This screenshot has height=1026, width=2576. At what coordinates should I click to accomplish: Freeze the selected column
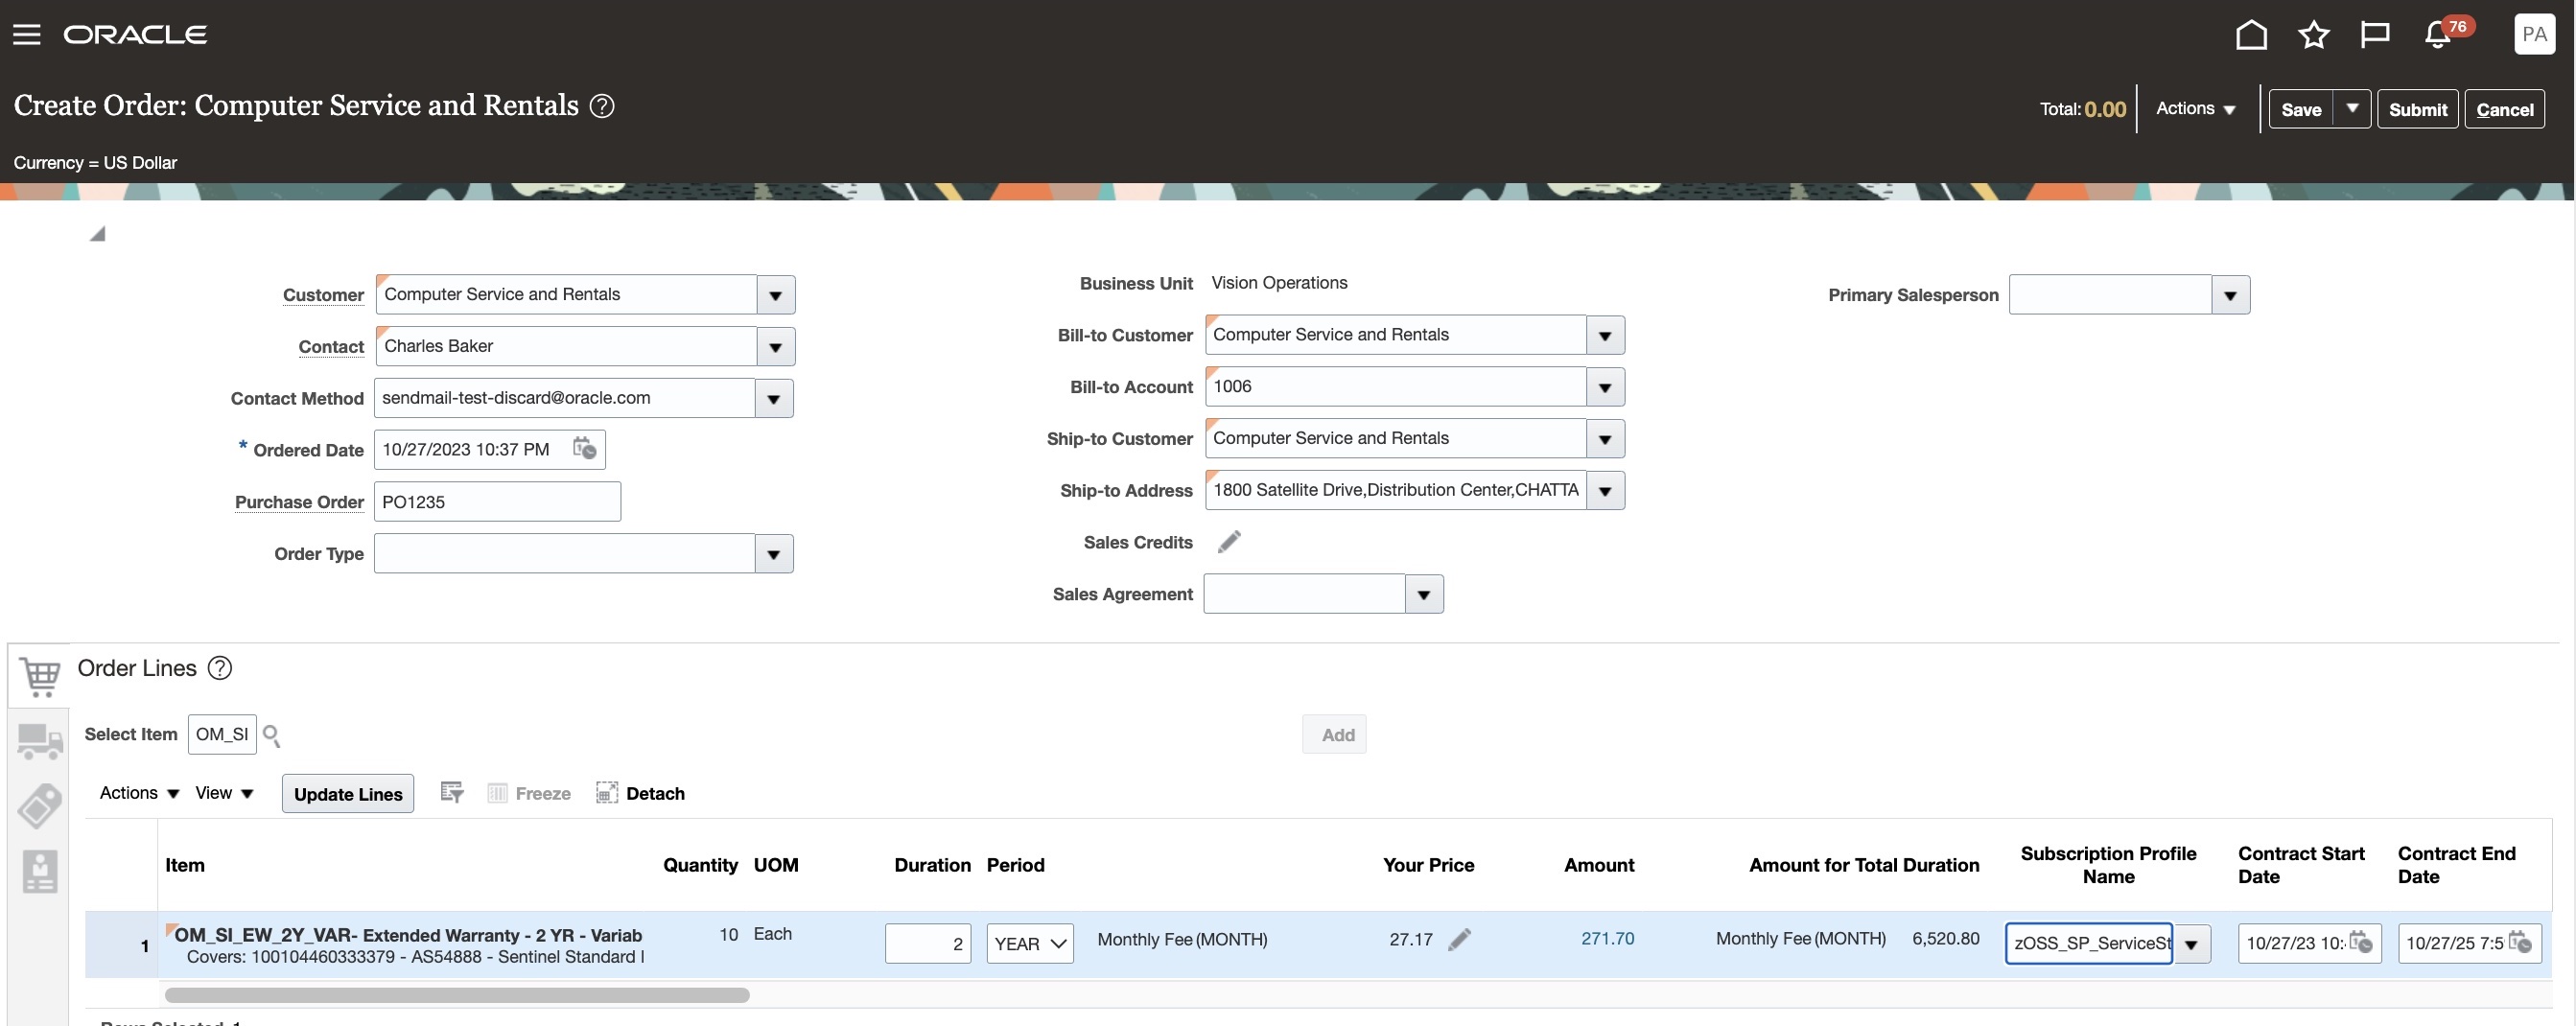coord(529,794)
